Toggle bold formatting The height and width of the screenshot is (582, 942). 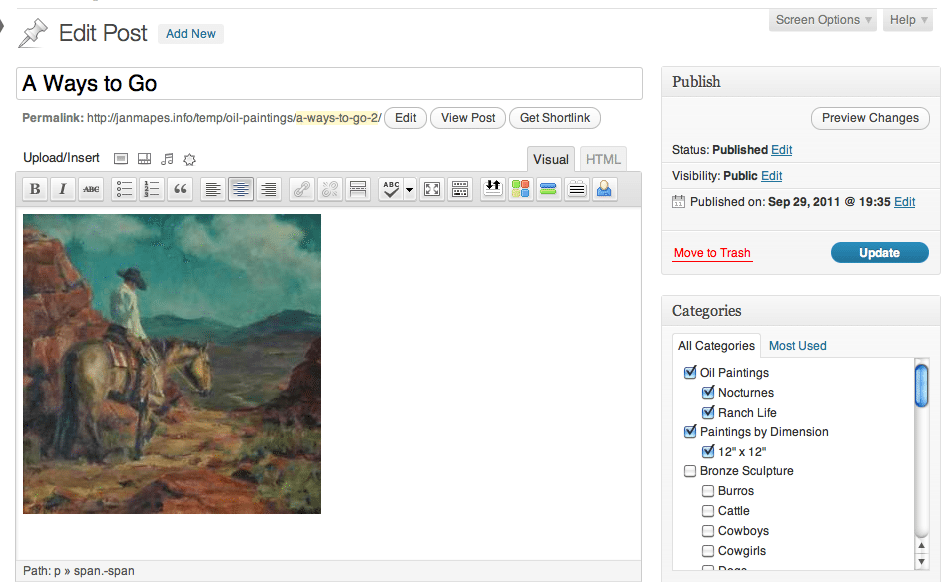coord(35,189)
